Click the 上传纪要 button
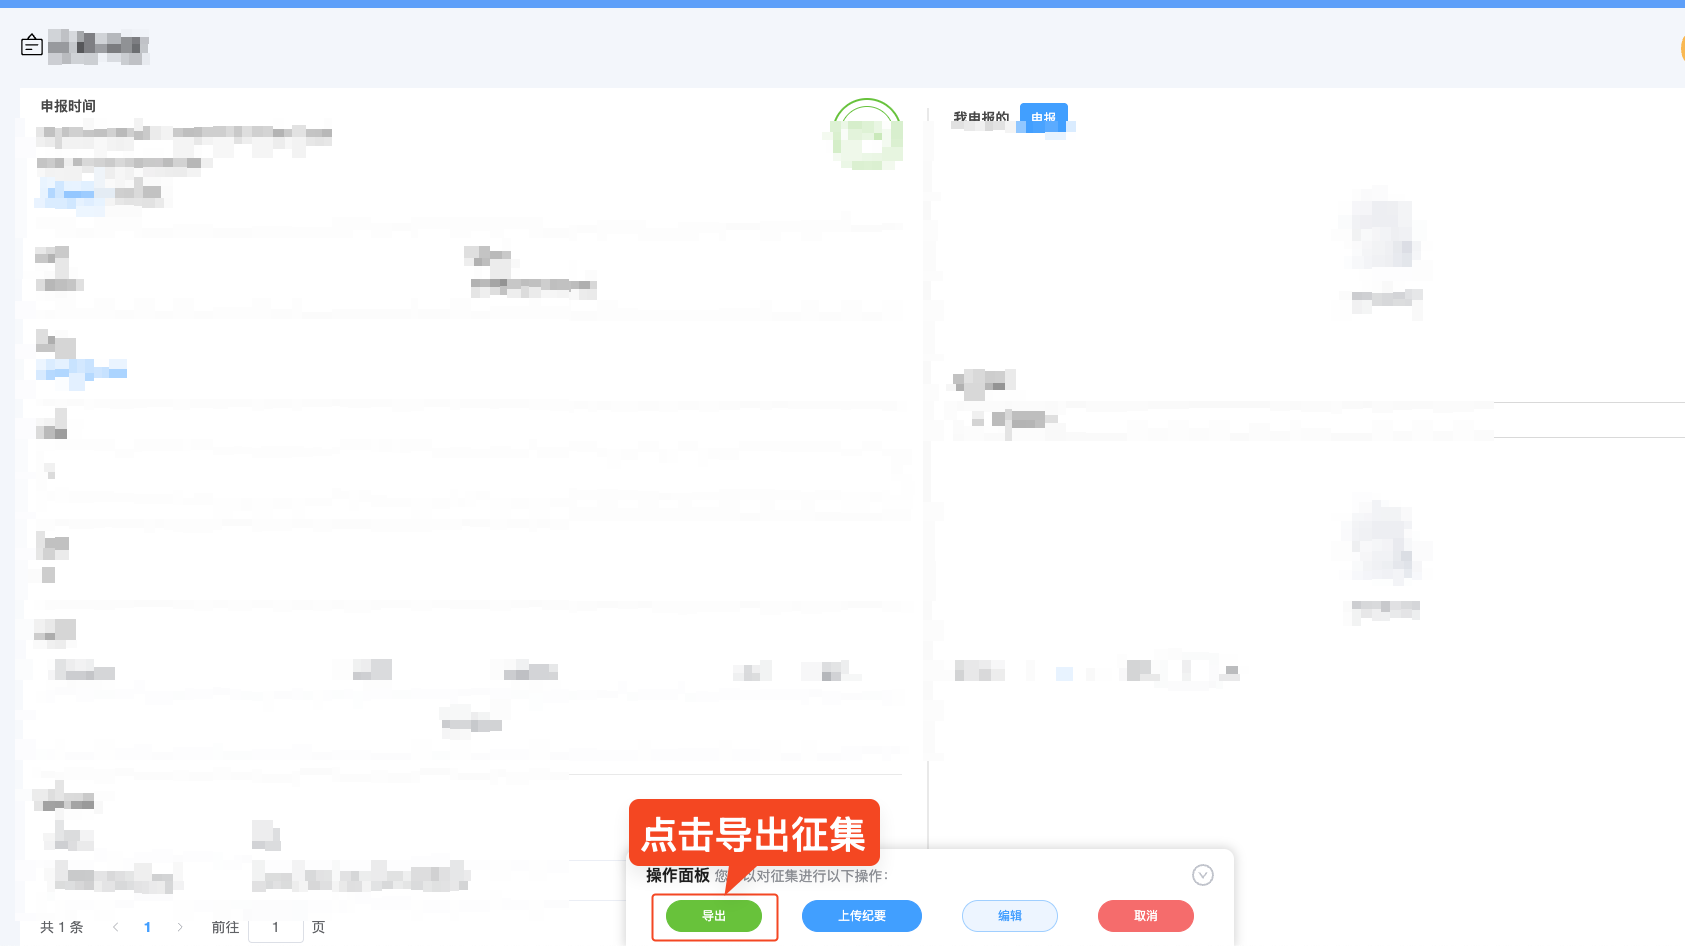 [861, 915]
